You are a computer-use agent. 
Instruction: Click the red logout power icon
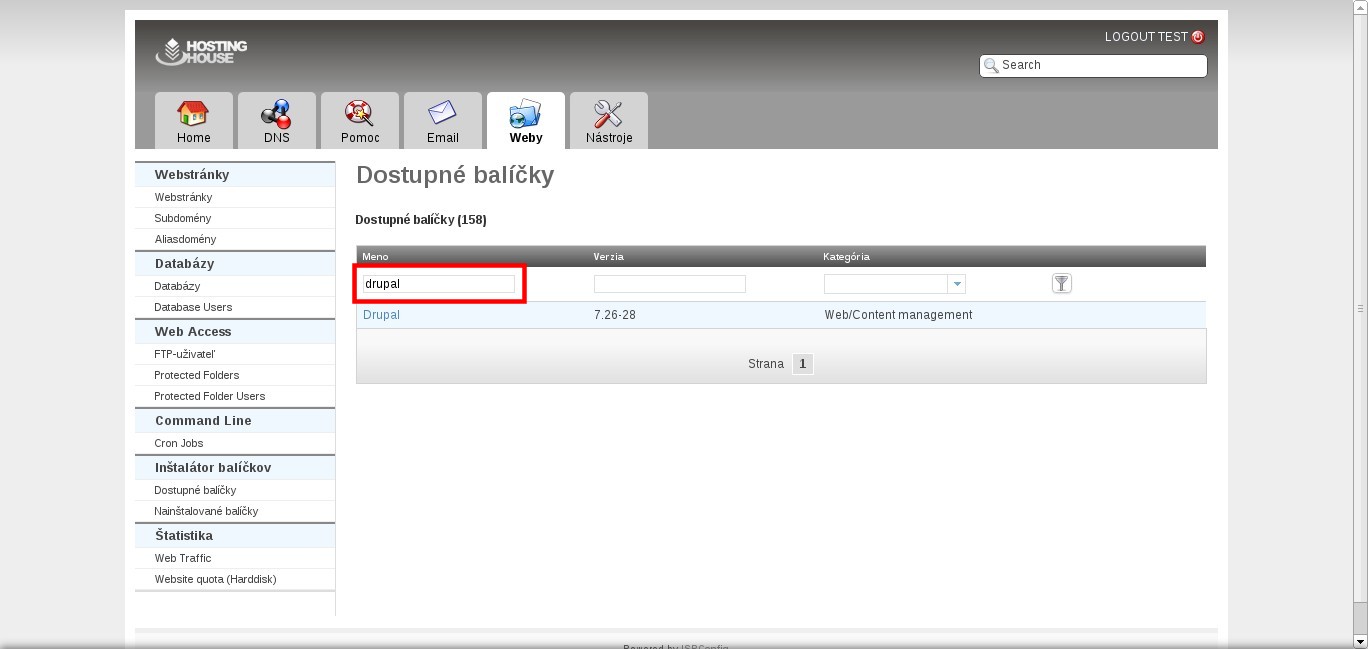coord(1198,37)
